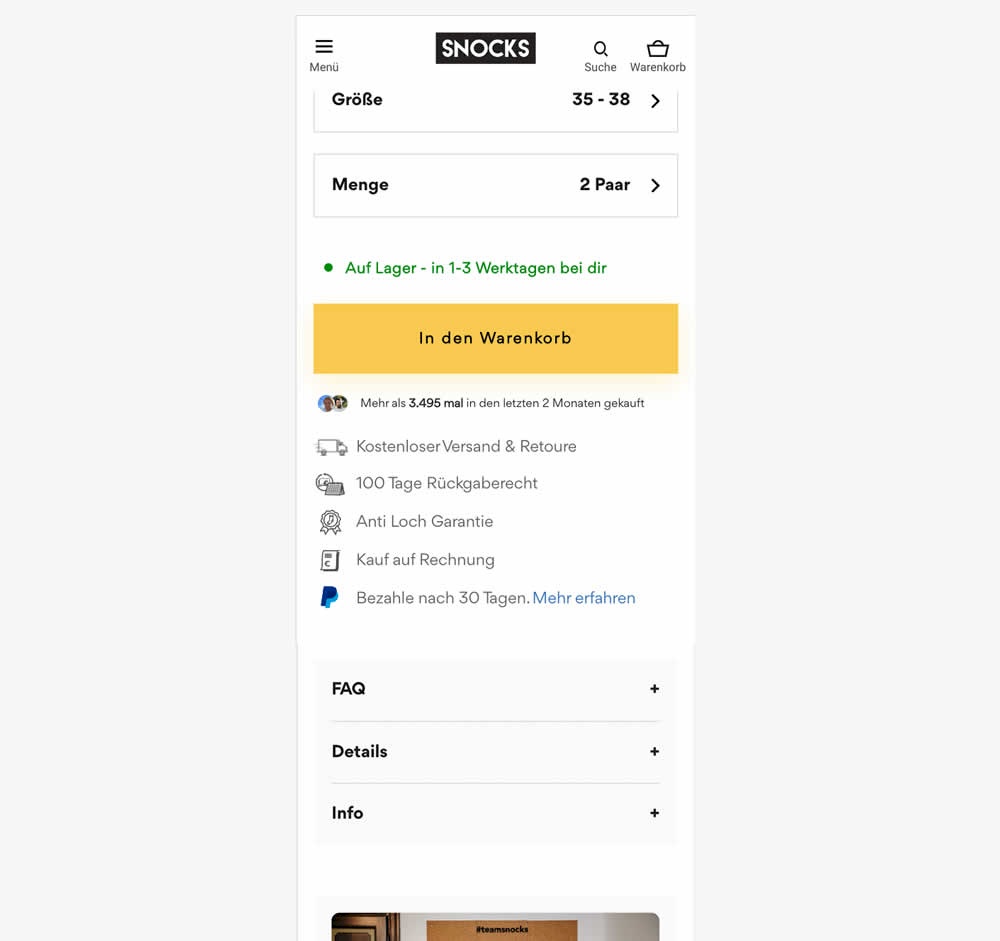Click the Kauf auf Rechnung invoice icon
The width and height of the screenshot is (1000, 941).
(330, 560)
